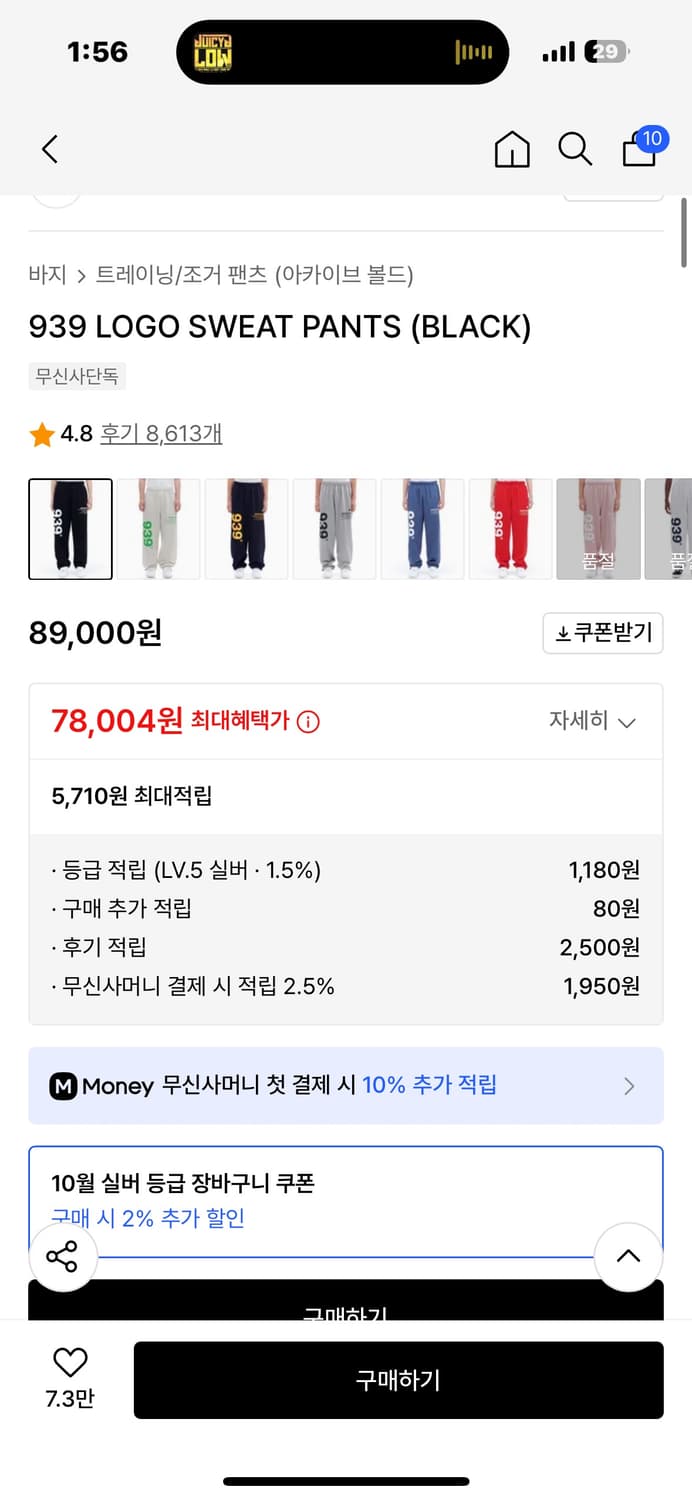
Task: Open 바지 category breadcrumb
Action: click(x=47, y=274)
